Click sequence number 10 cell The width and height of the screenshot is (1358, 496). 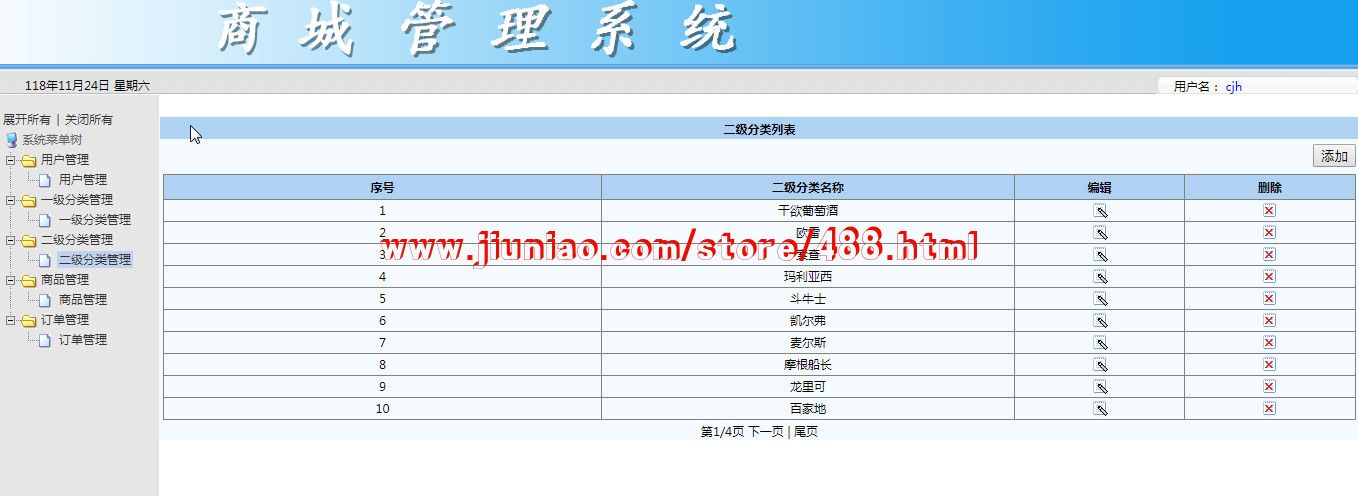pyautogui.click(x=382, y=408)
